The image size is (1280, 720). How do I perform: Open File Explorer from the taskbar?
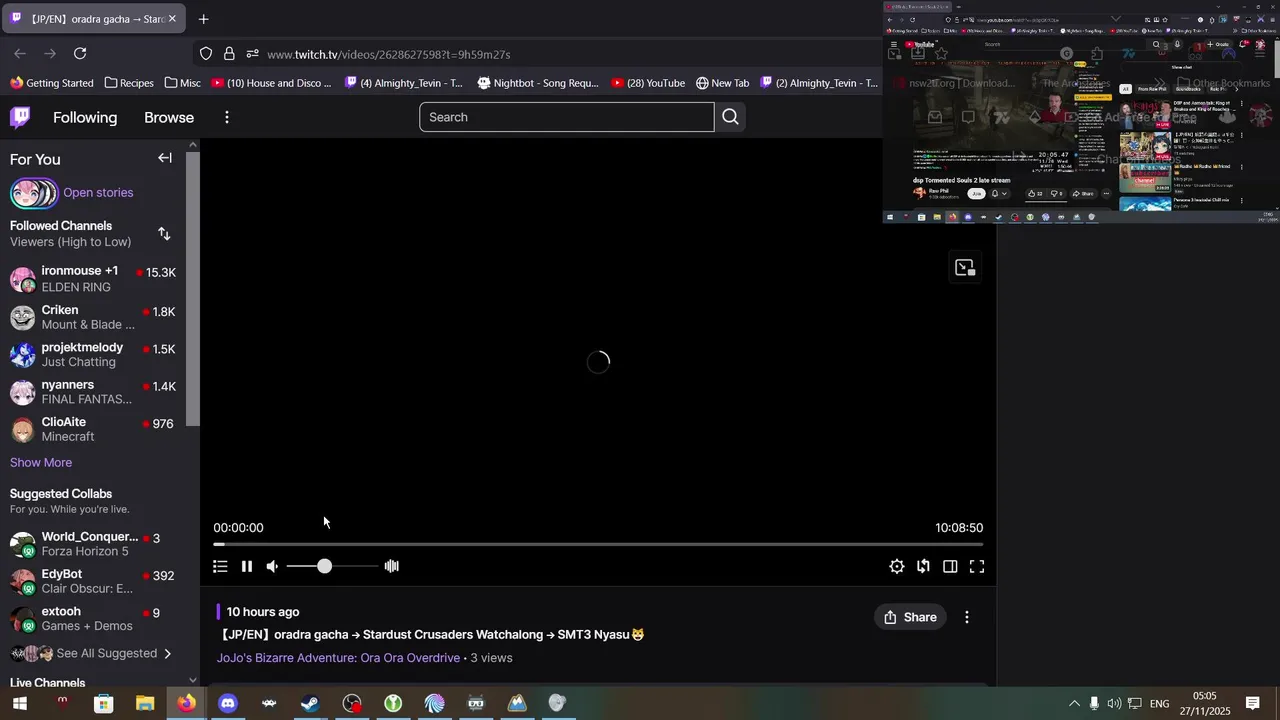coord(145,704)
